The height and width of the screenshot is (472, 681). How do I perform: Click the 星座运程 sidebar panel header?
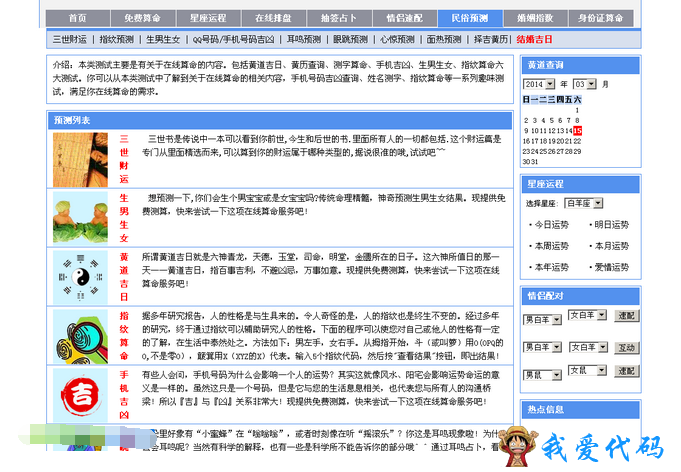pos(581,184)
